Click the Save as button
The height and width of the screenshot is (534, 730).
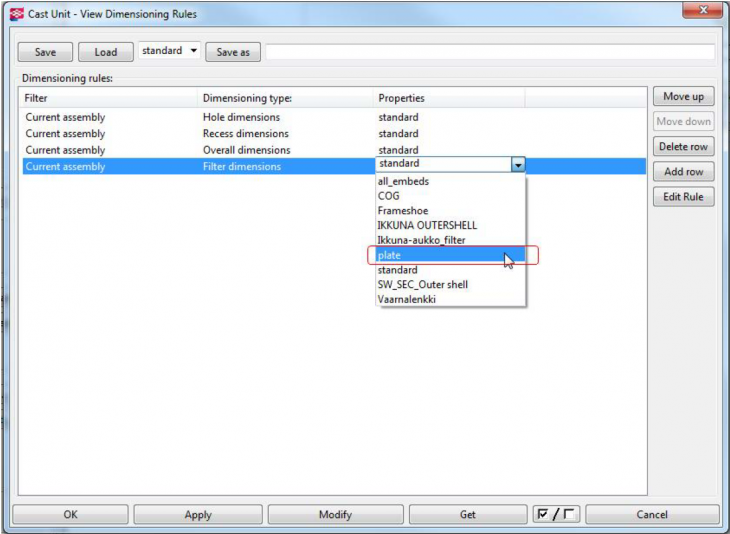[233, 52]
